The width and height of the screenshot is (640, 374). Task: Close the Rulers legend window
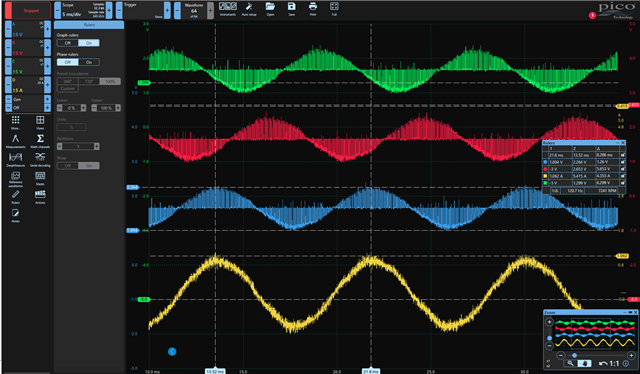point(623,143)
